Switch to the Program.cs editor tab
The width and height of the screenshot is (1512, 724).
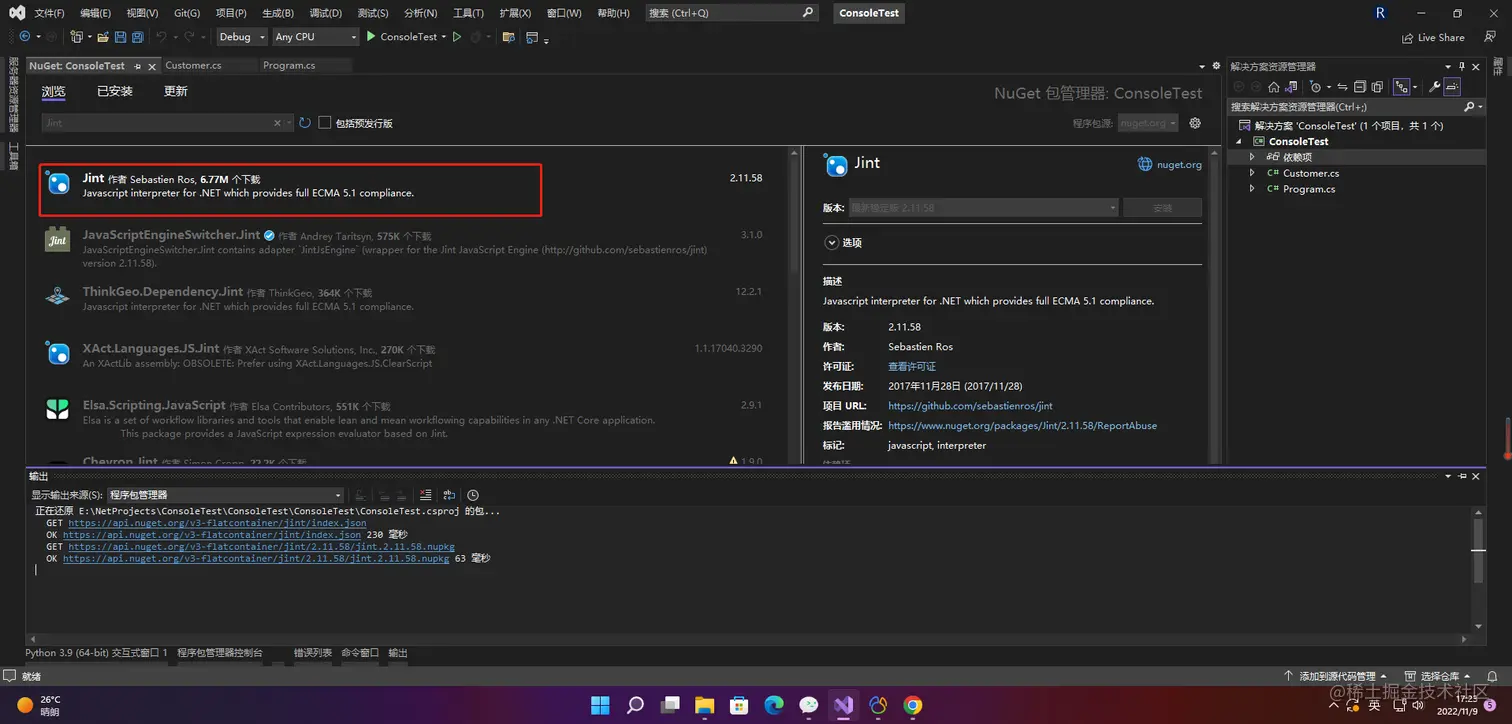[289, 65]
